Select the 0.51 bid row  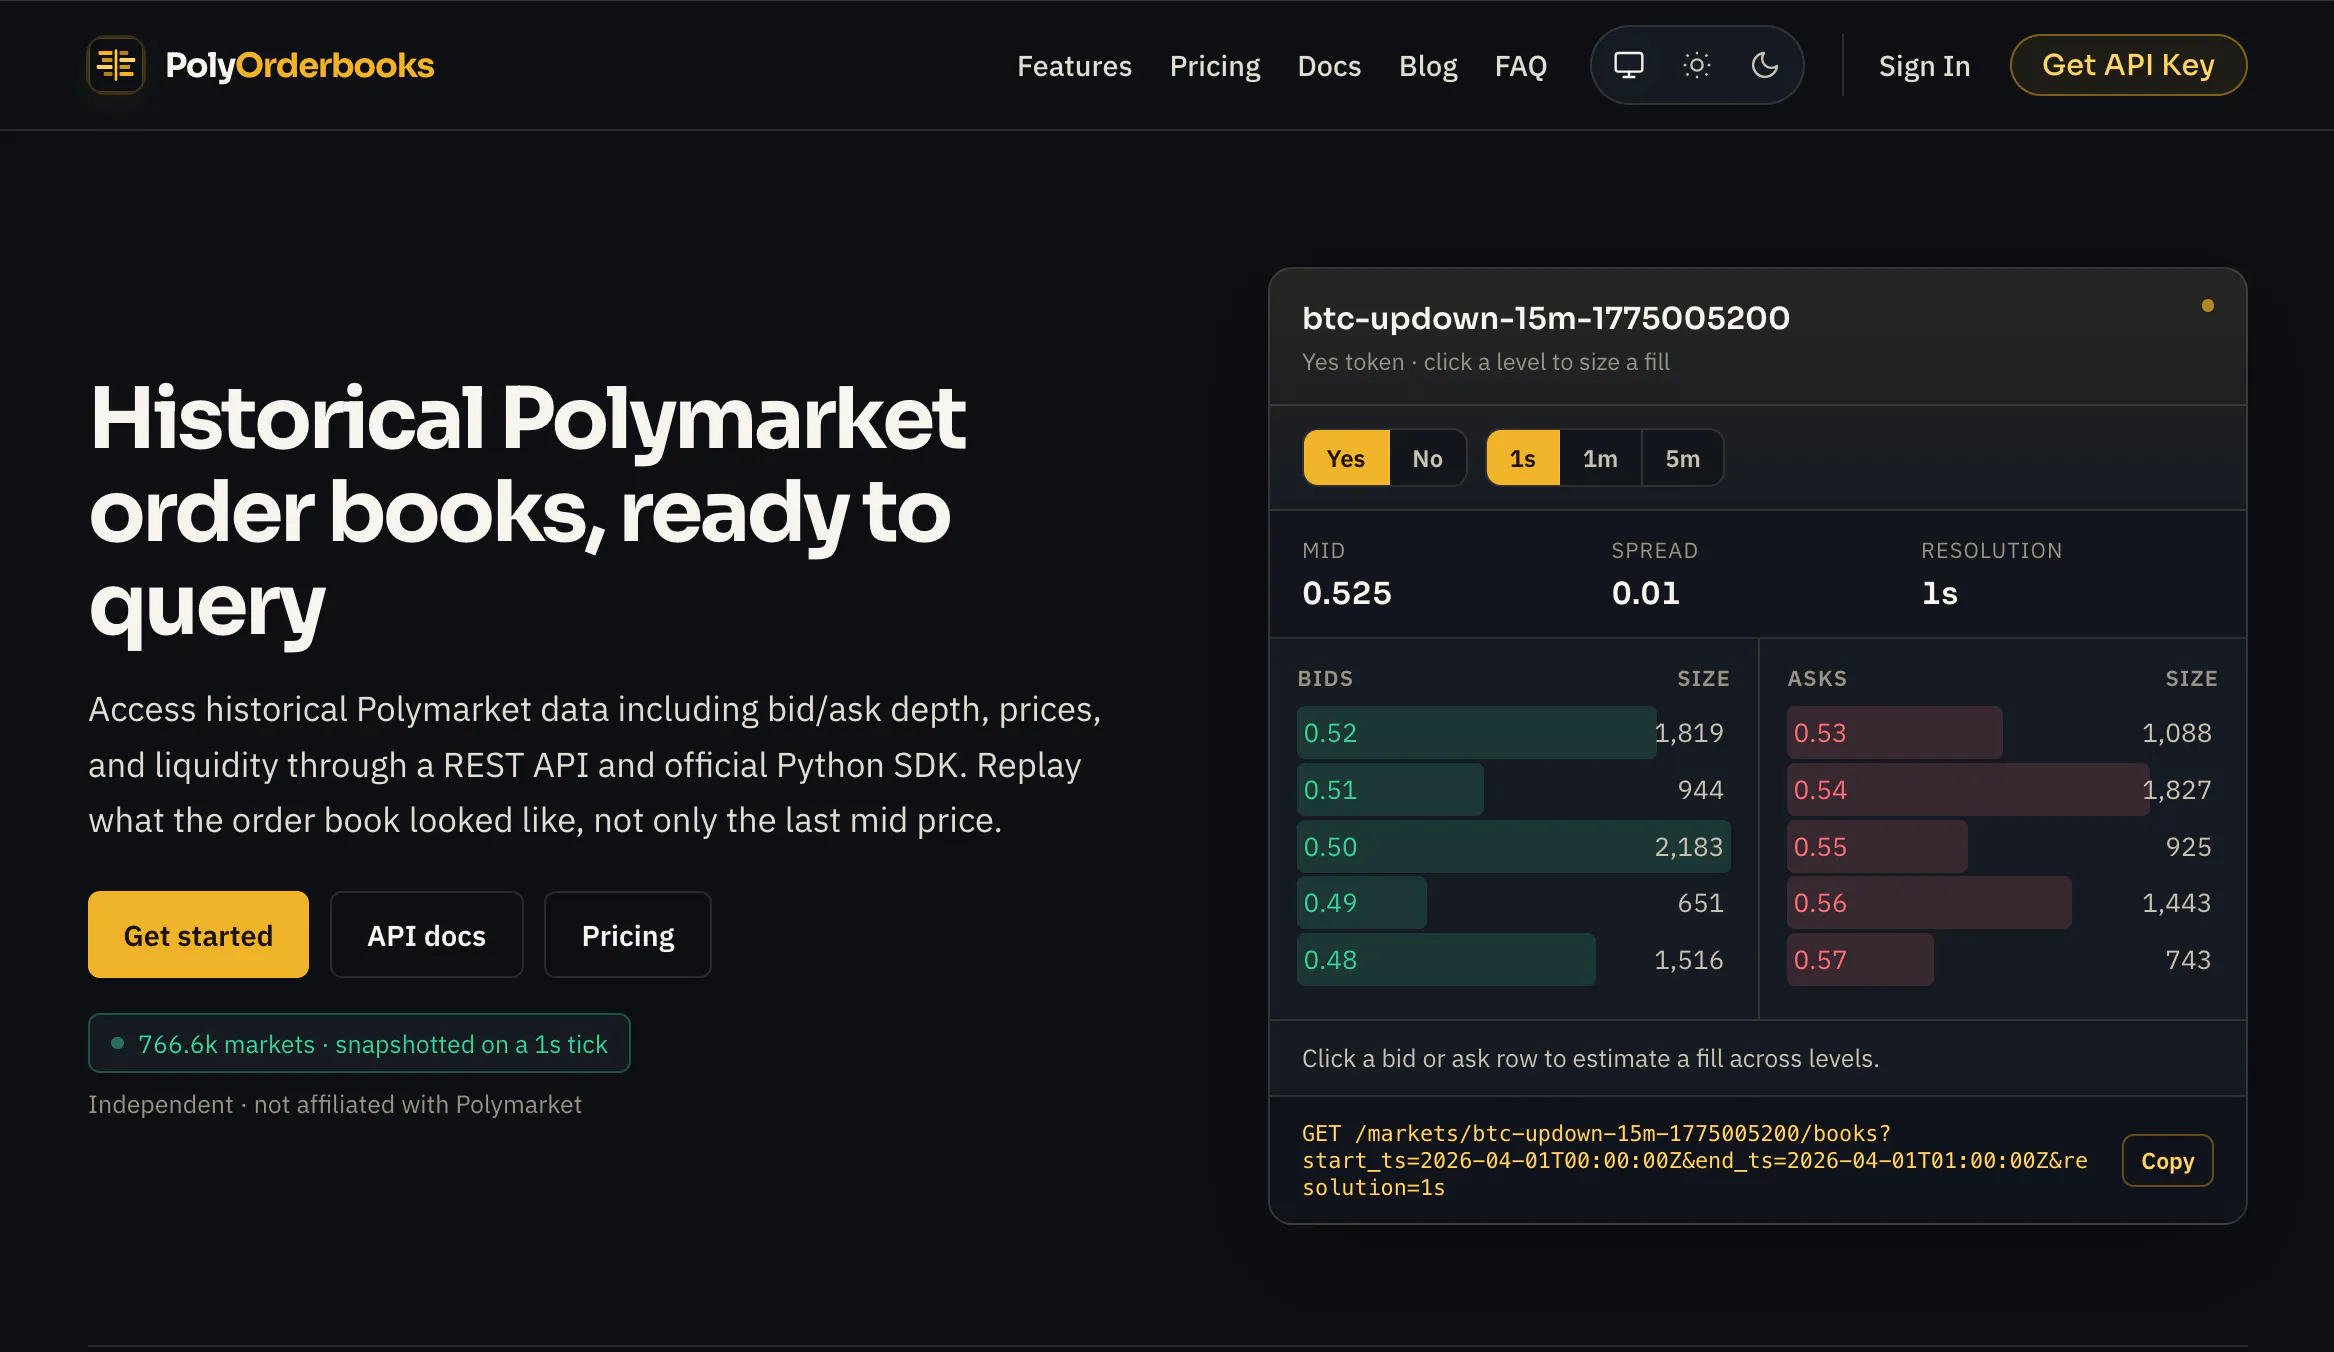tap(1513, 790)
